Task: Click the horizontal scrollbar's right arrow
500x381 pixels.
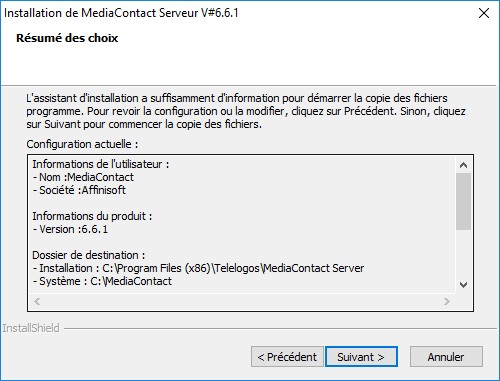Action: 447,301
